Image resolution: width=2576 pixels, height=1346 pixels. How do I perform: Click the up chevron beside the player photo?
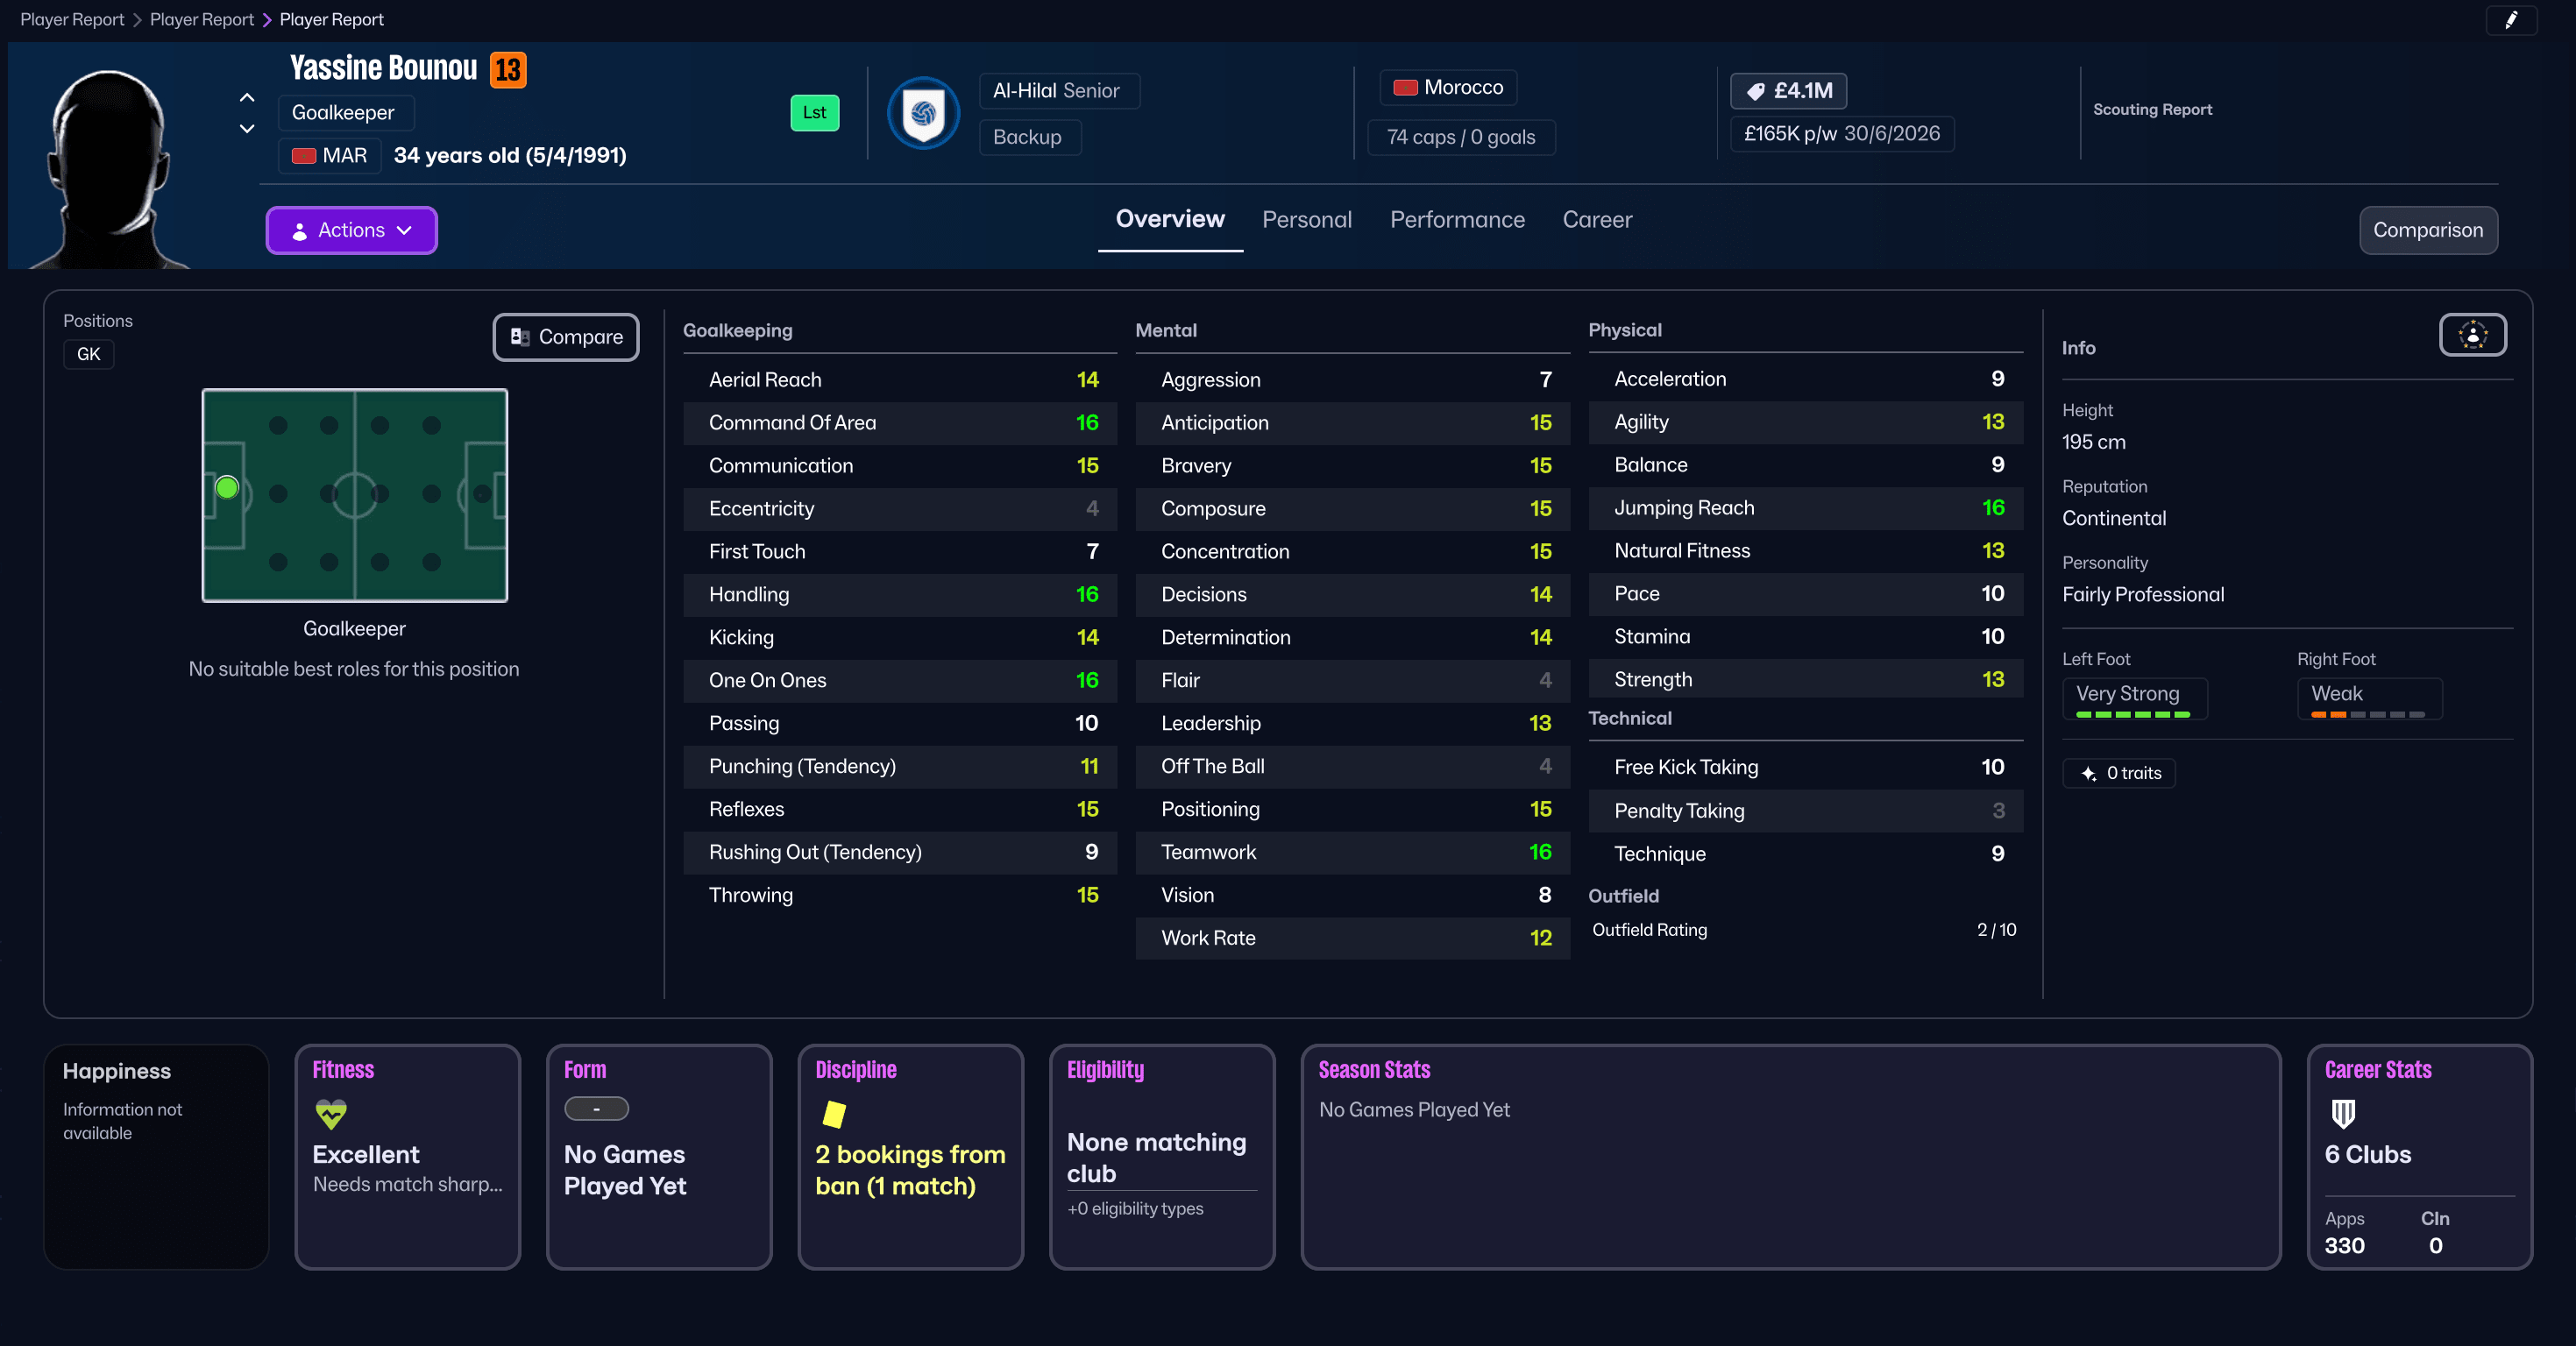point(246,97)
